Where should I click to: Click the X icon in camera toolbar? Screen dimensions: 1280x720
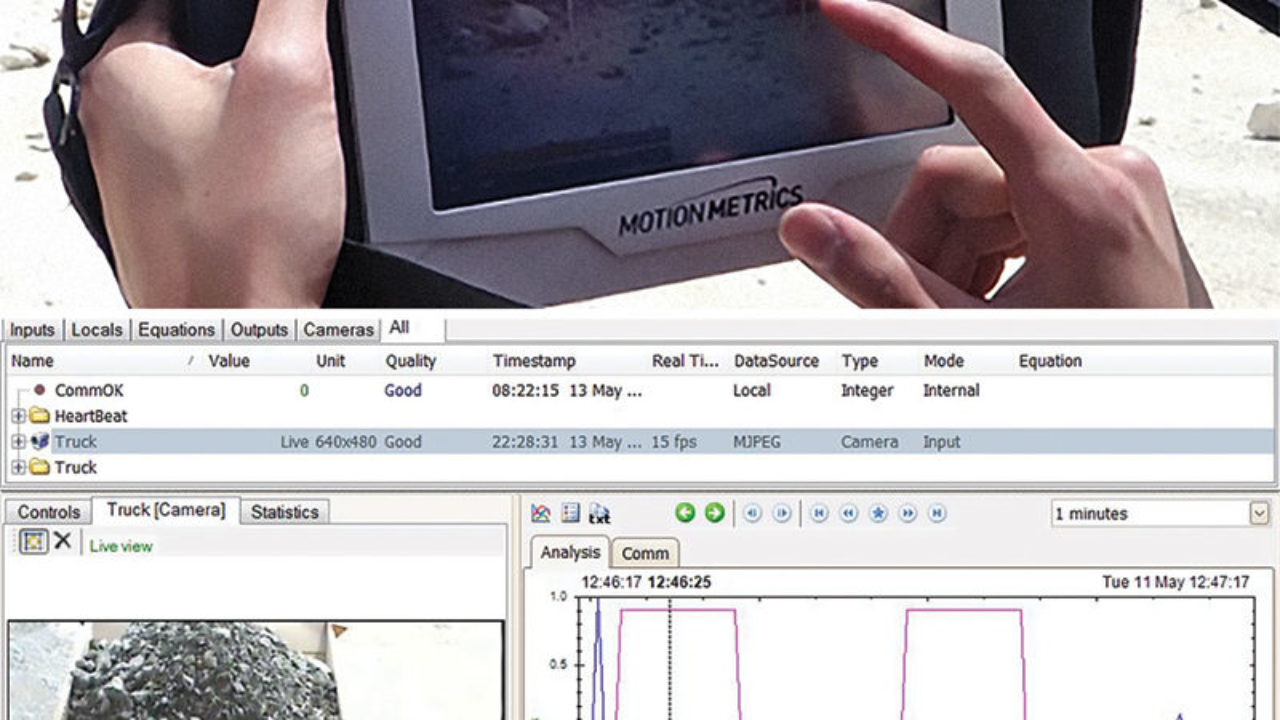click(62, 541)
